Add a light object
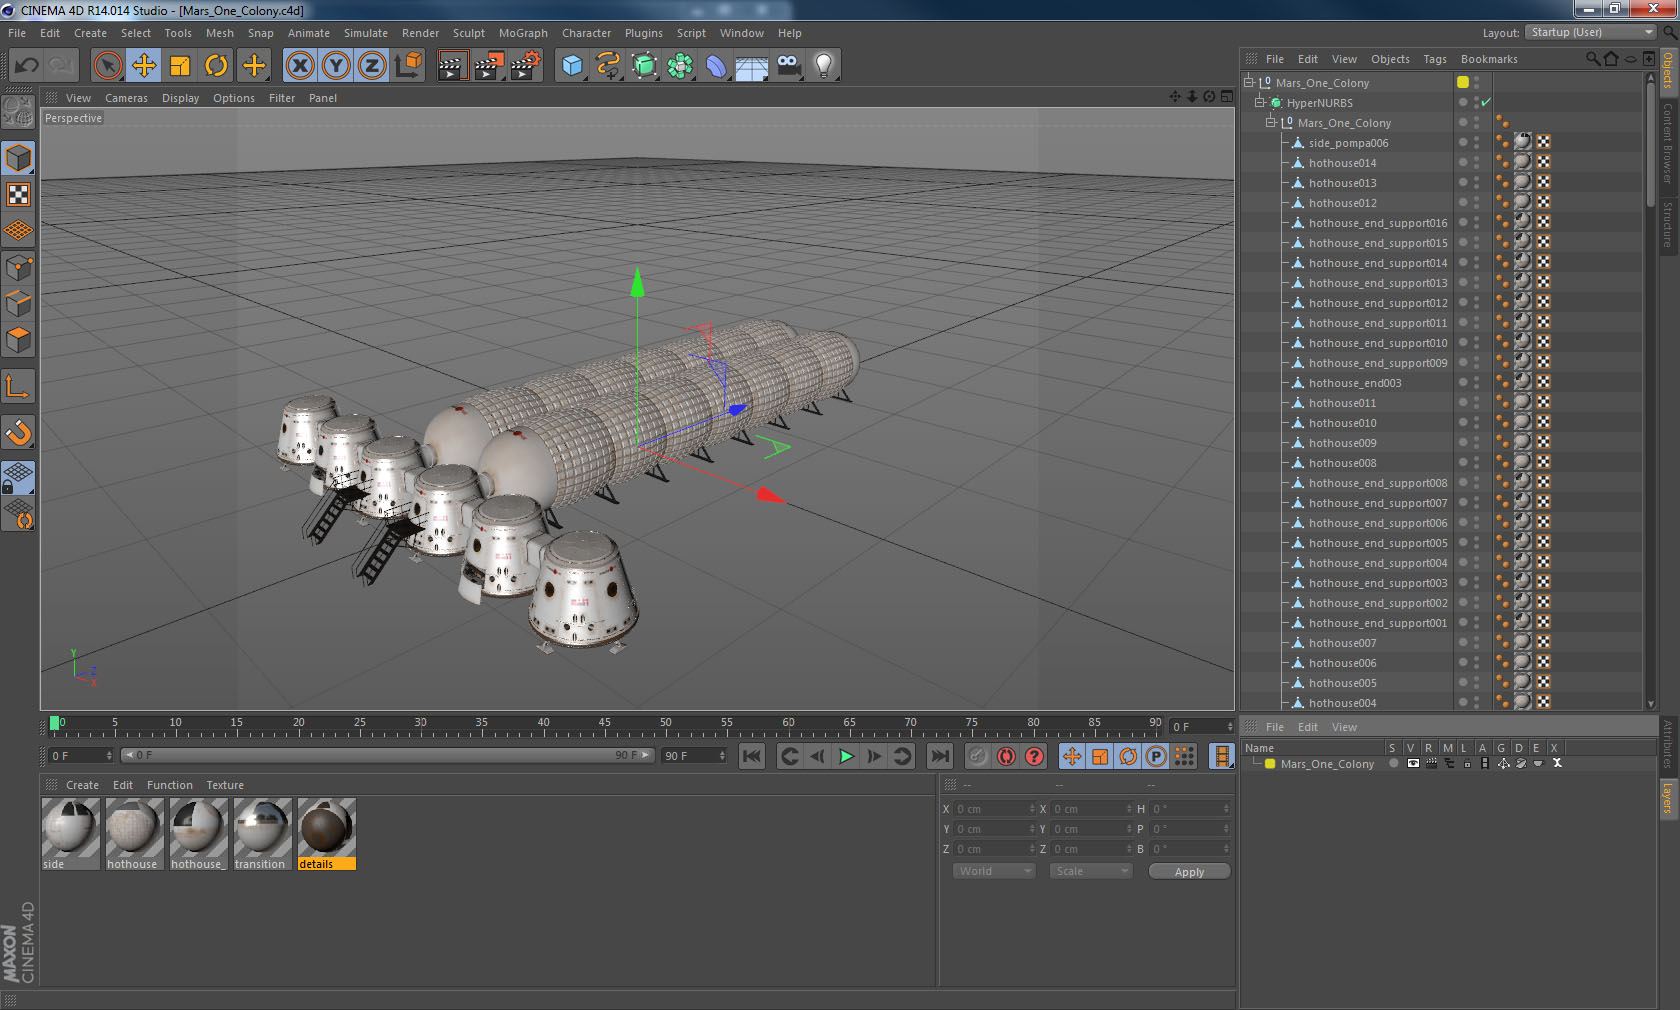 [x=824, y=66]
